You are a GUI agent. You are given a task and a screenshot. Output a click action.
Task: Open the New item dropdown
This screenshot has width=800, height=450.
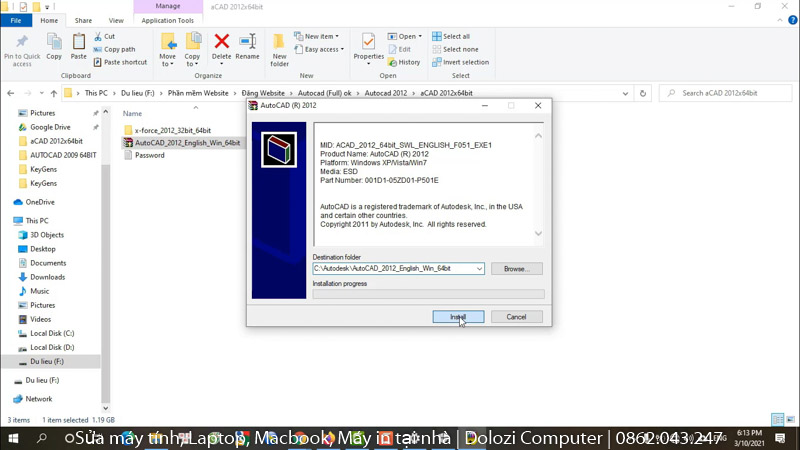pyautogui.click(x=316, y=37)
